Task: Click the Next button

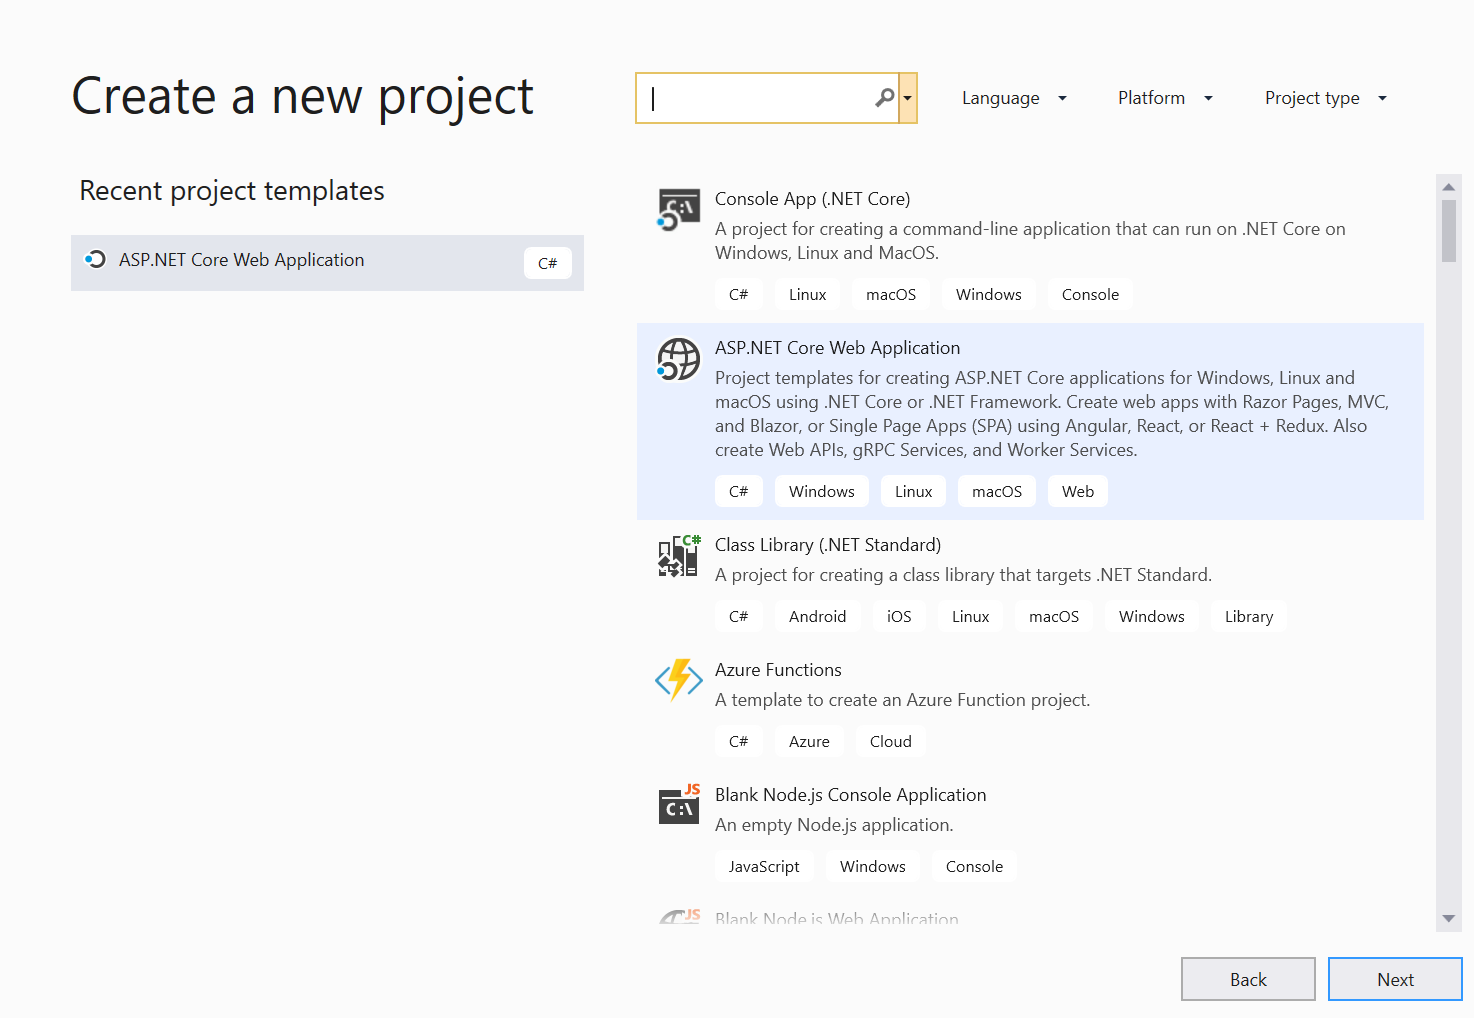Action: click(x=1395, y=979)
